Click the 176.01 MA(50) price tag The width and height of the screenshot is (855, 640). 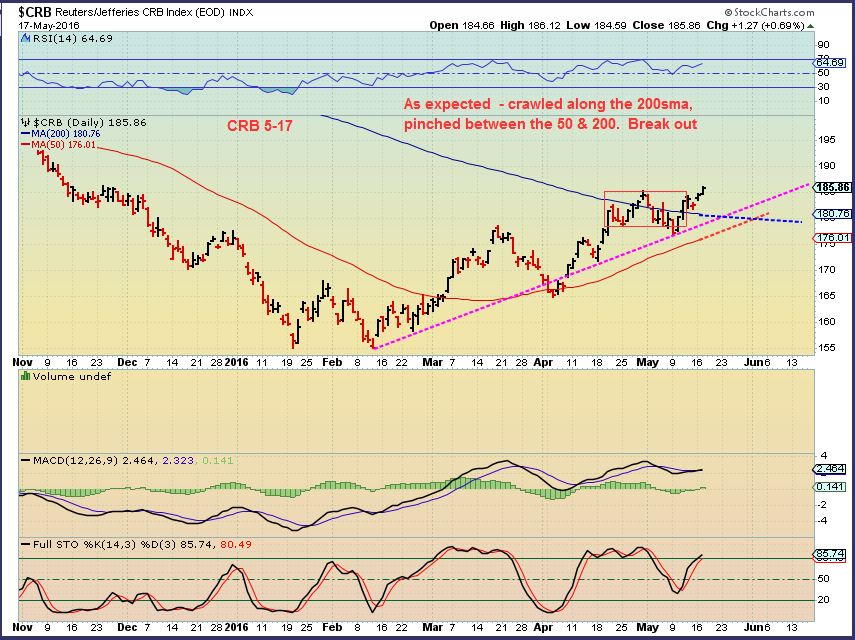coord(833,237)
